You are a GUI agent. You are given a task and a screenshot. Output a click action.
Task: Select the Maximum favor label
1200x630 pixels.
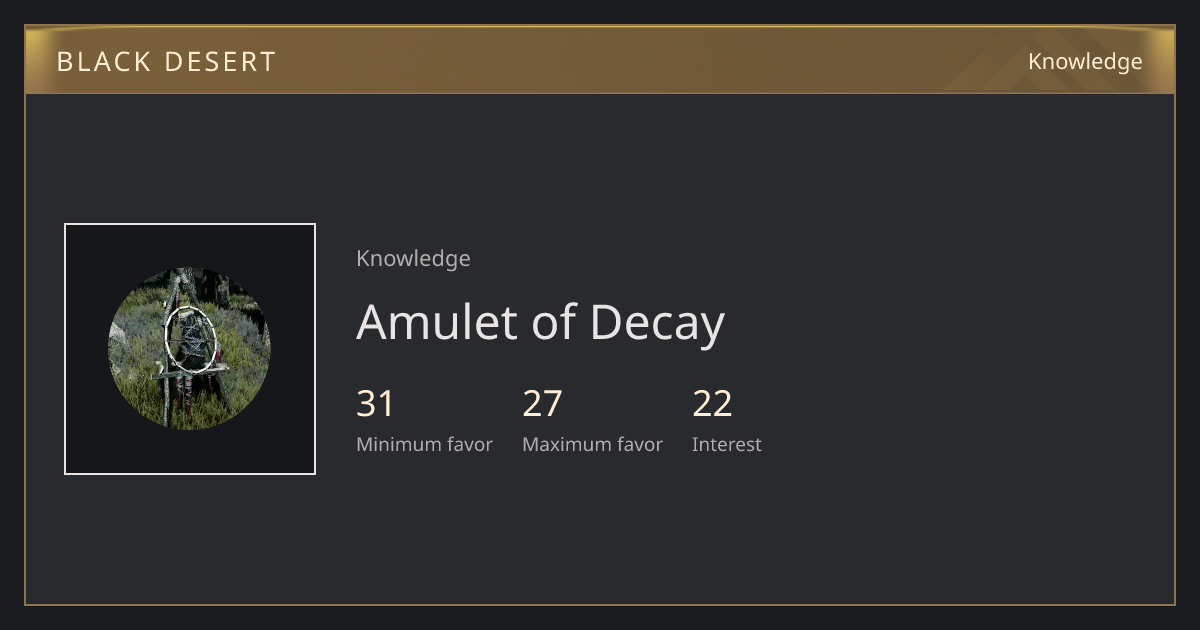tap(592, 444)
